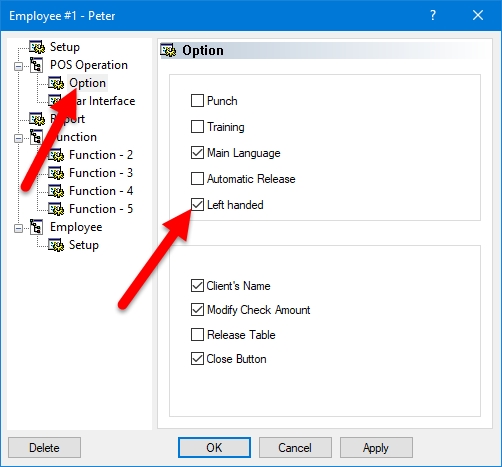
Task: Click the Function - 4 gear icon
Action: pyautogui.click(x=56, y=191)
